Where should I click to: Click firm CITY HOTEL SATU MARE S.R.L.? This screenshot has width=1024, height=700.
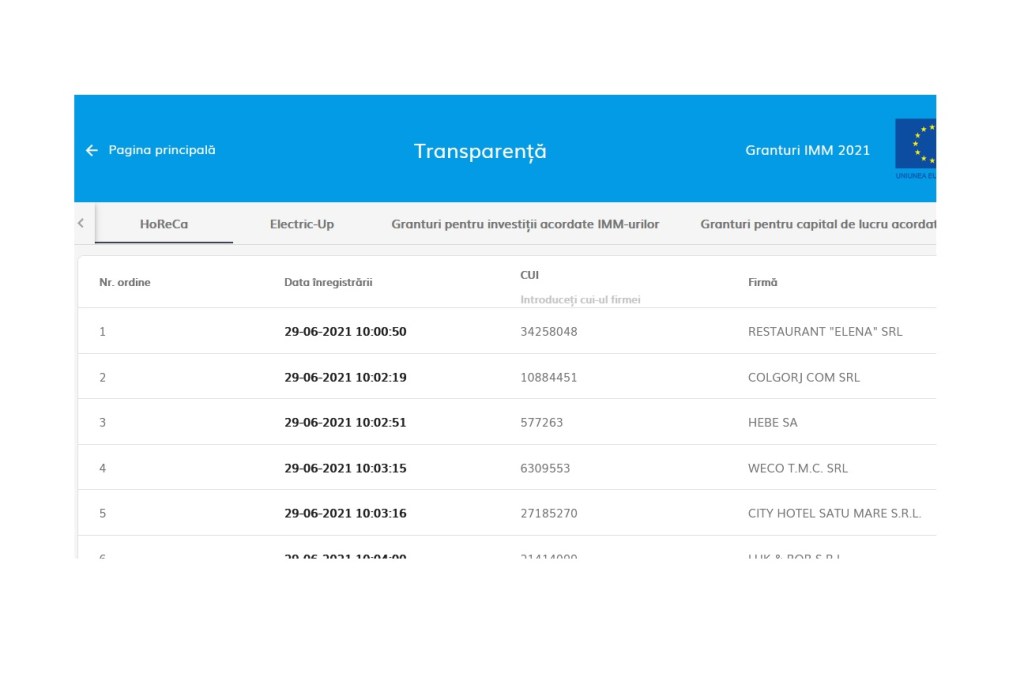tap(835, 513)
